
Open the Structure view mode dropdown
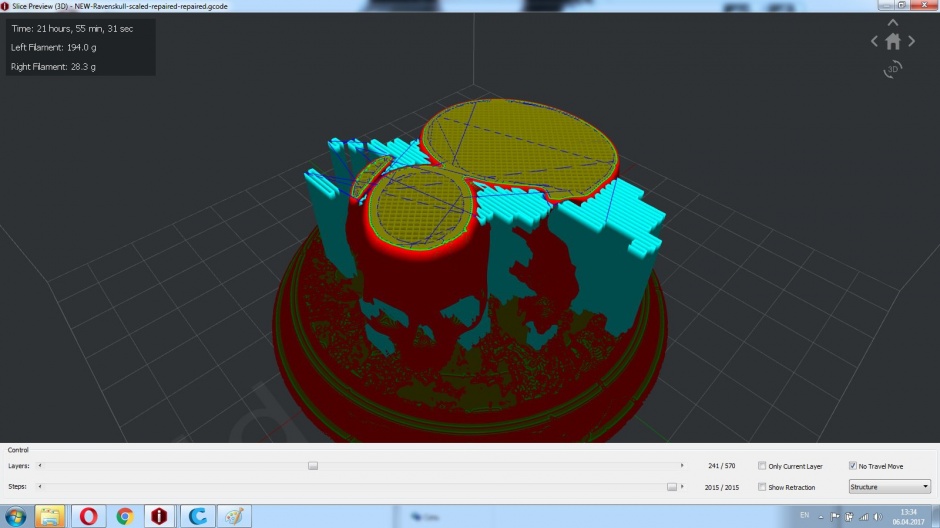[x=890, y=487]
